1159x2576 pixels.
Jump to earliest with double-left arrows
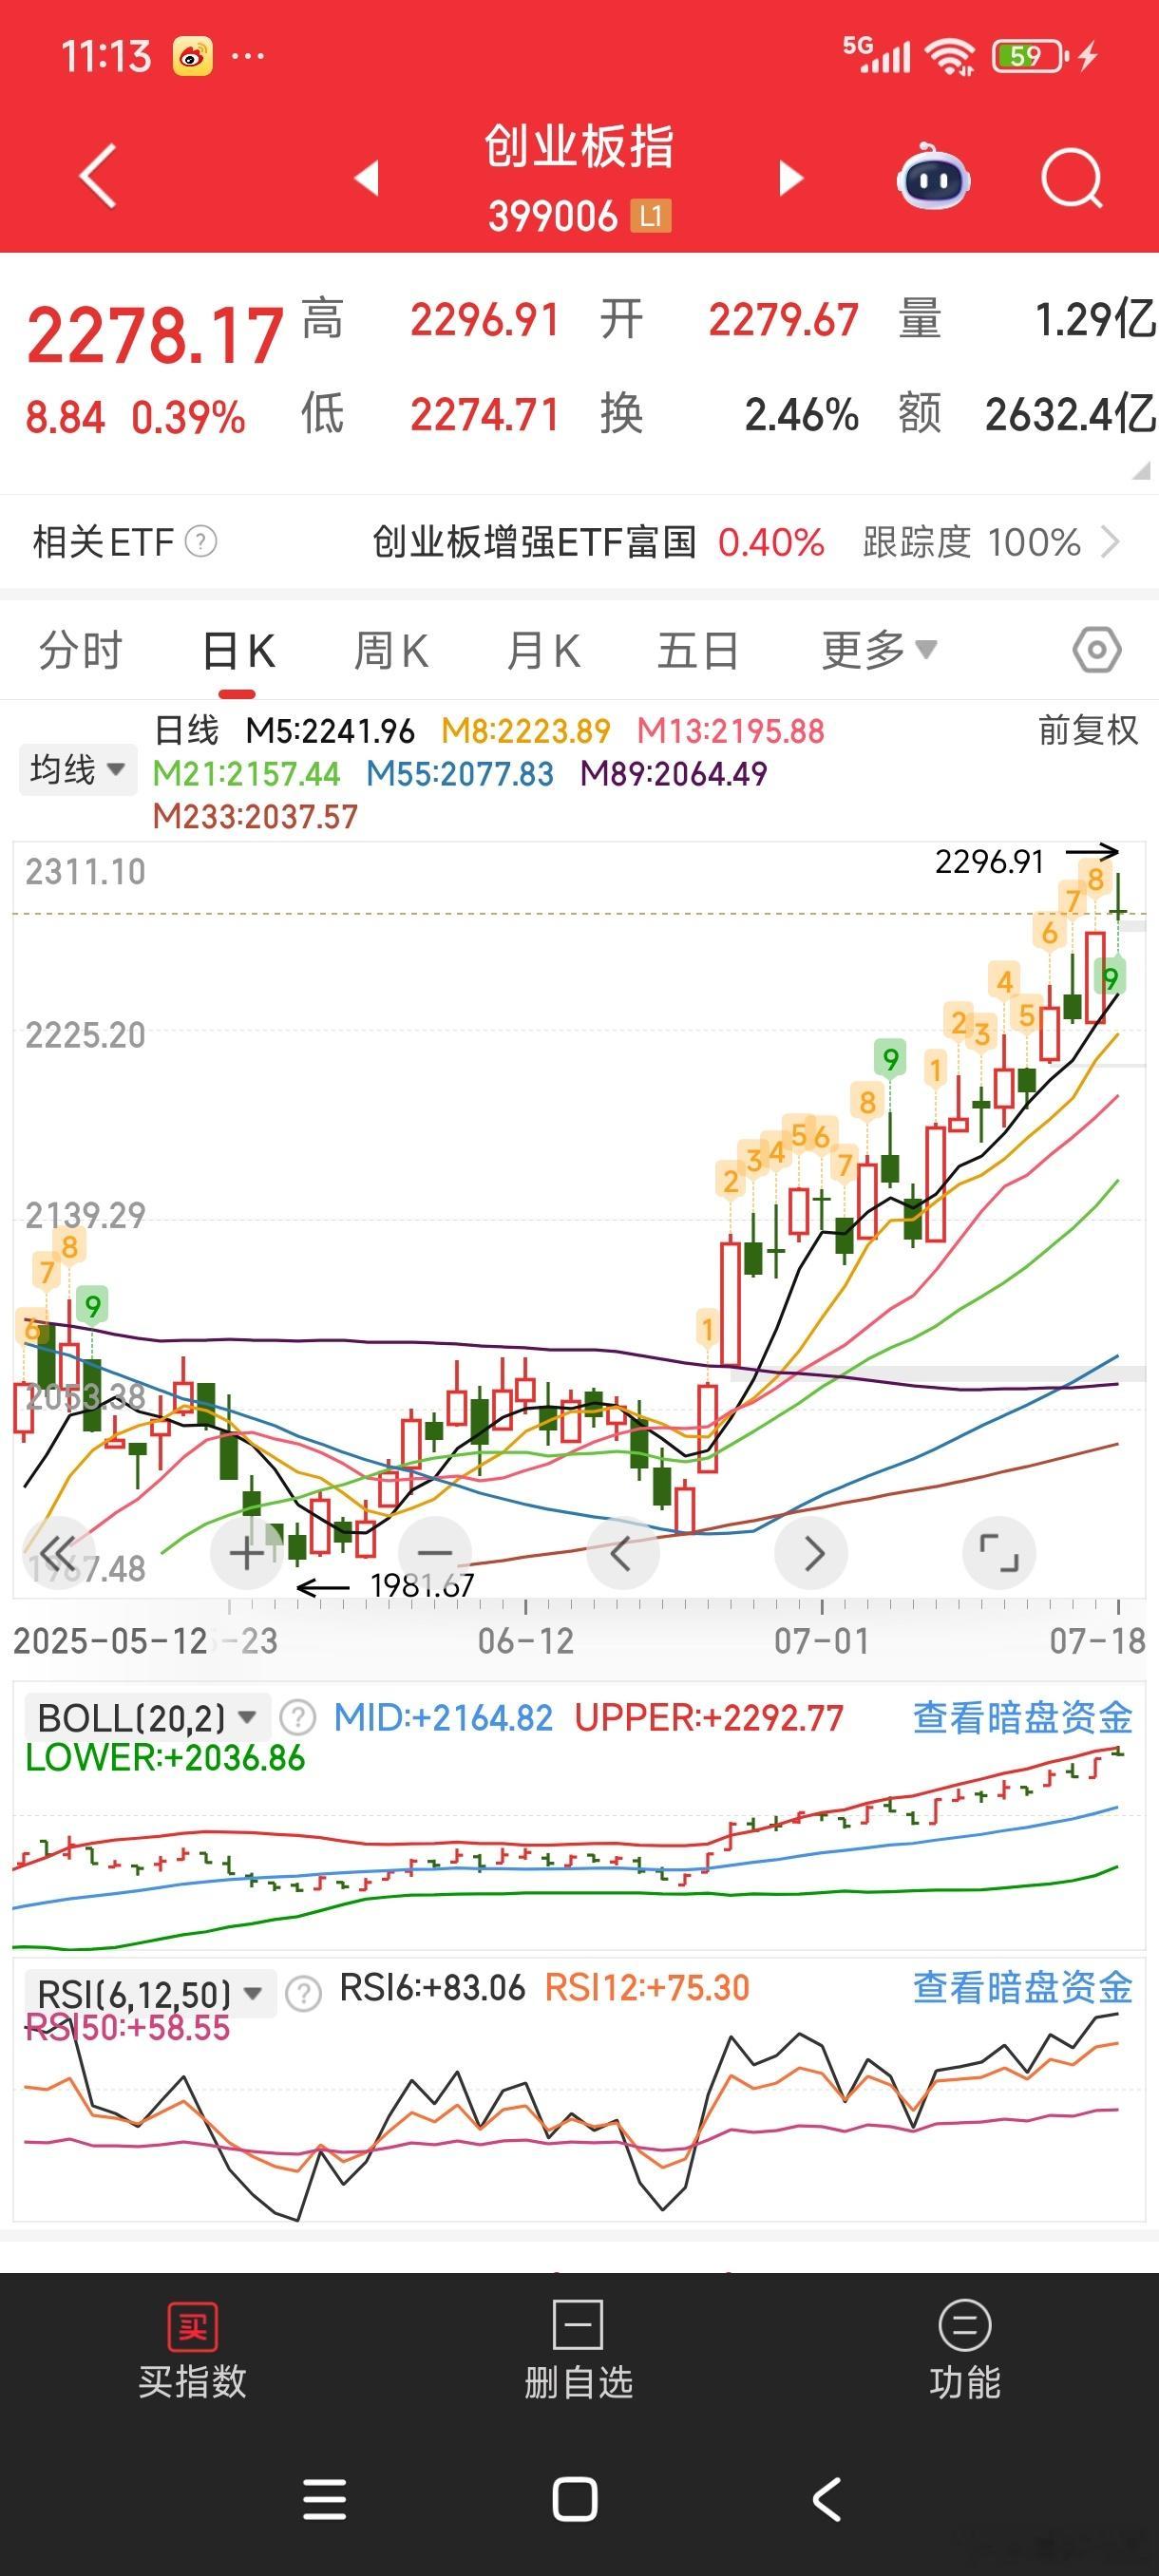pyautogui.click(x=58, y=1554)
